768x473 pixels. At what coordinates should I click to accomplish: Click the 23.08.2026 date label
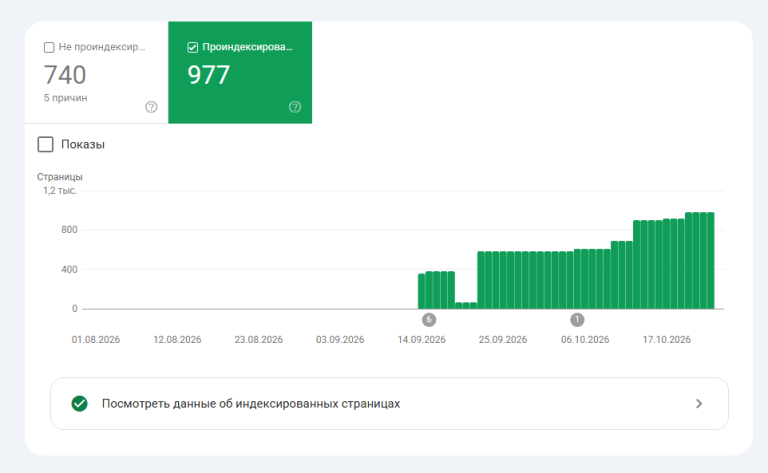click(259, 340)
